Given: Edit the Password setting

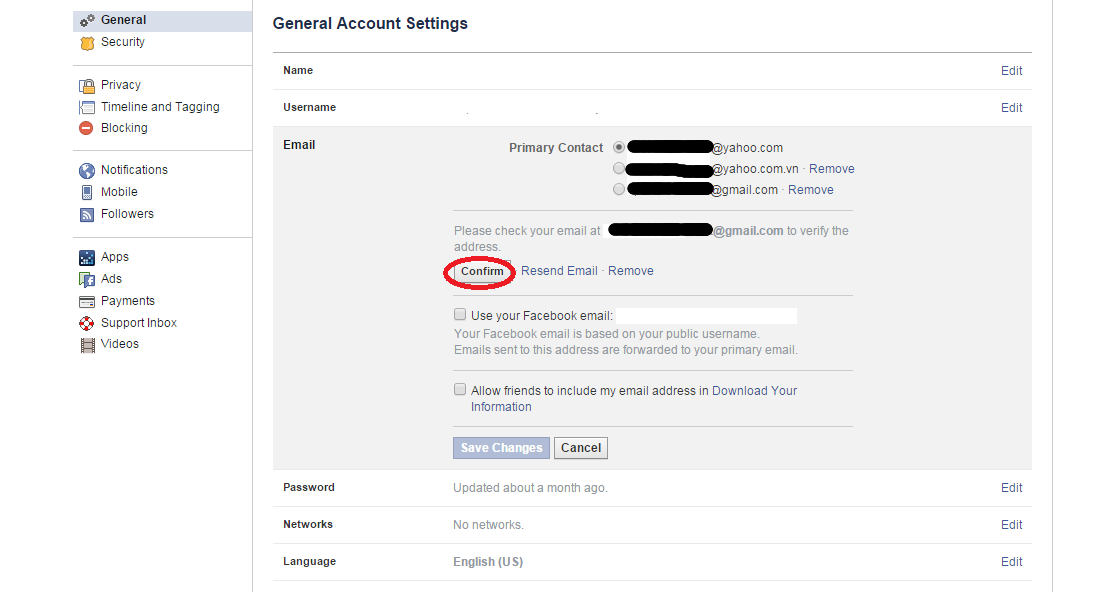Looking at the screenshot, I should point(1012,488).
